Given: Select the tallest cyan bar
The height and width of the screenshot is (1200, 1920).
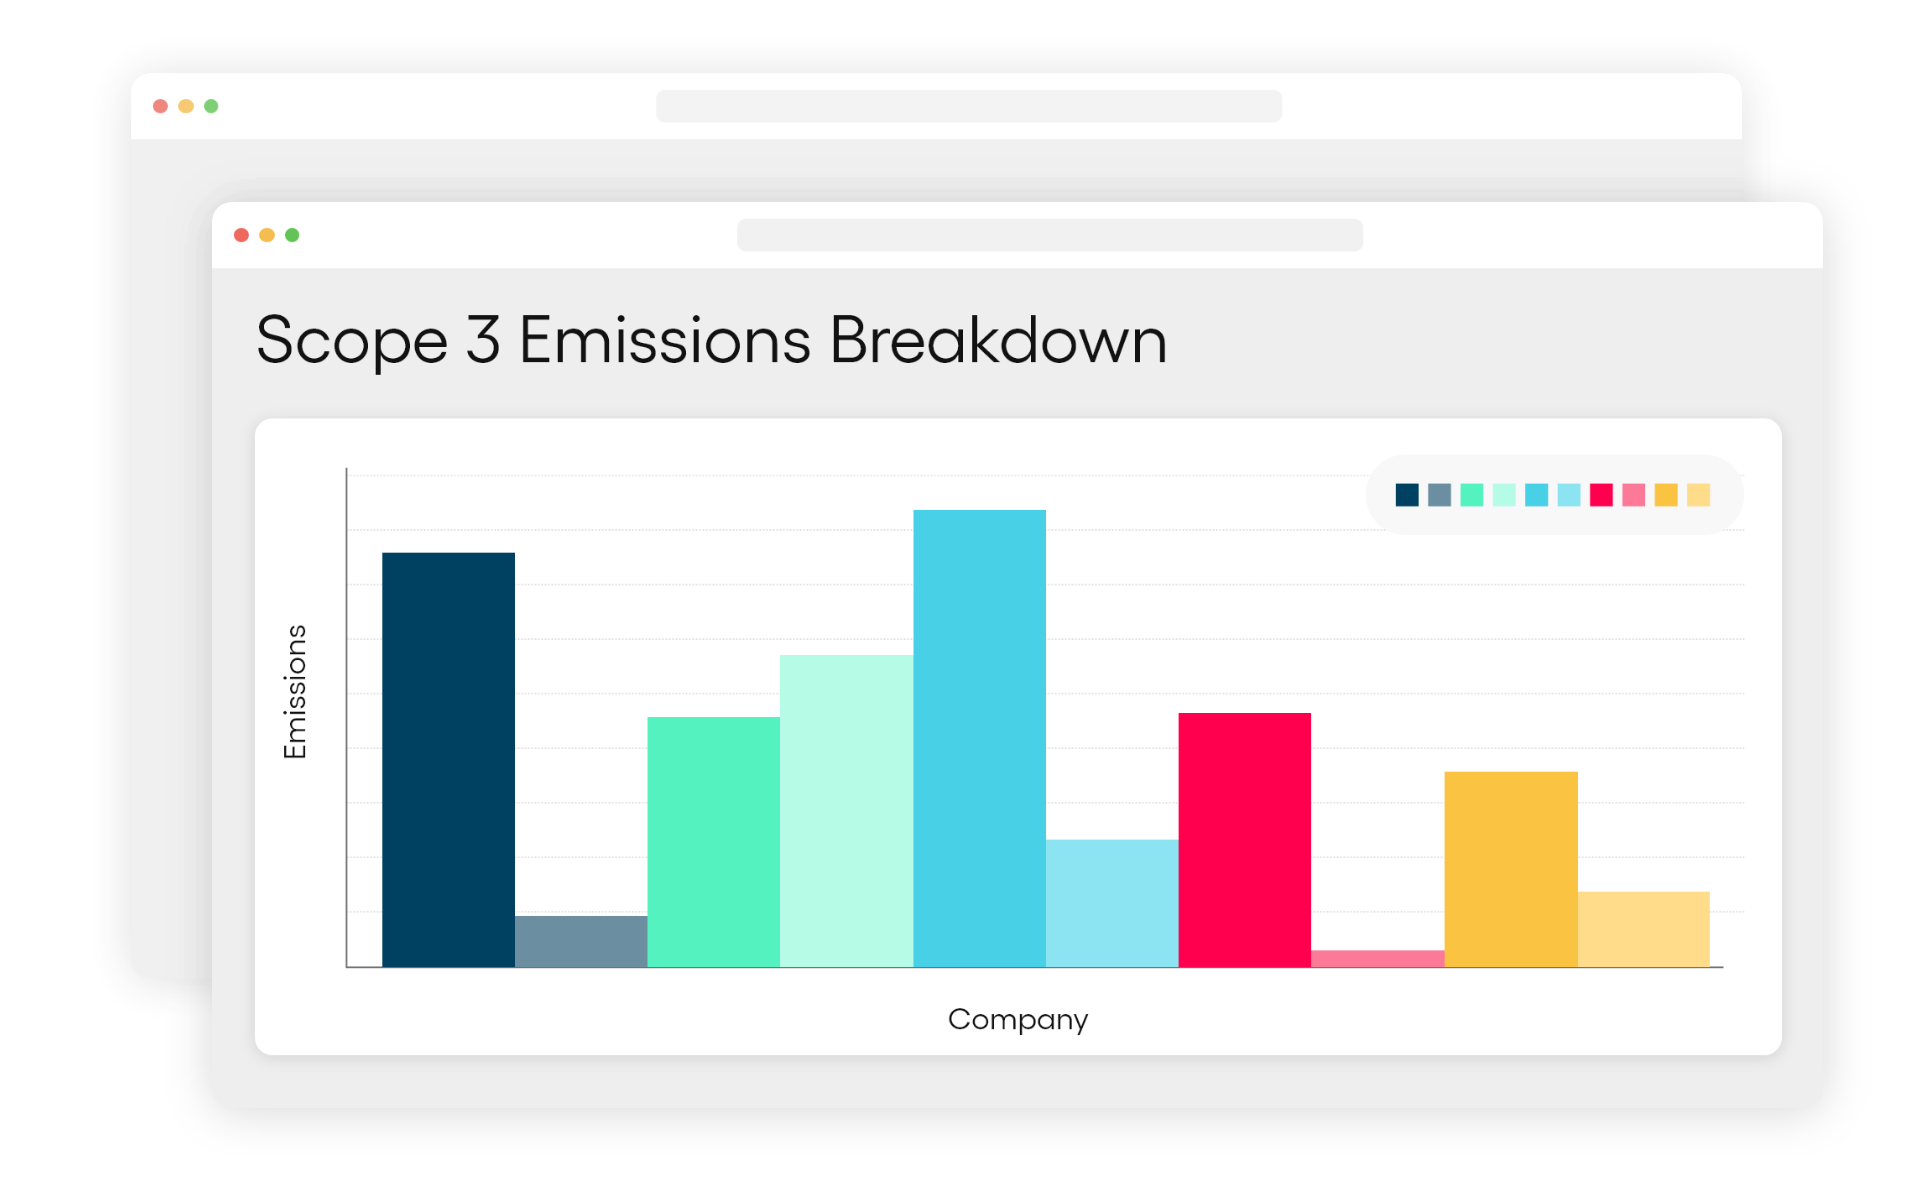Looking at the screenshot, I should pyautogui.click(x=979, y=738).
